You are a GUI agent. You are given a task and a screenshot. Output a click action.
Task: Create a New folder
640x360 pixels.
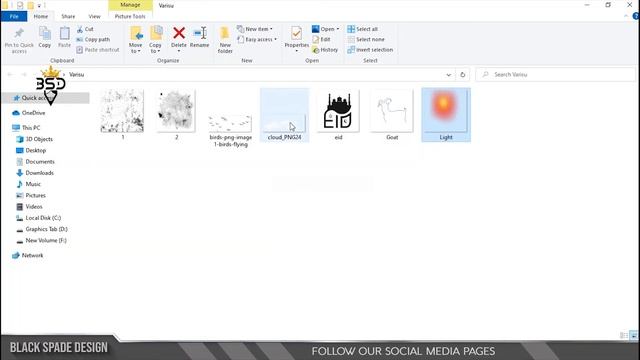(225, 40)
